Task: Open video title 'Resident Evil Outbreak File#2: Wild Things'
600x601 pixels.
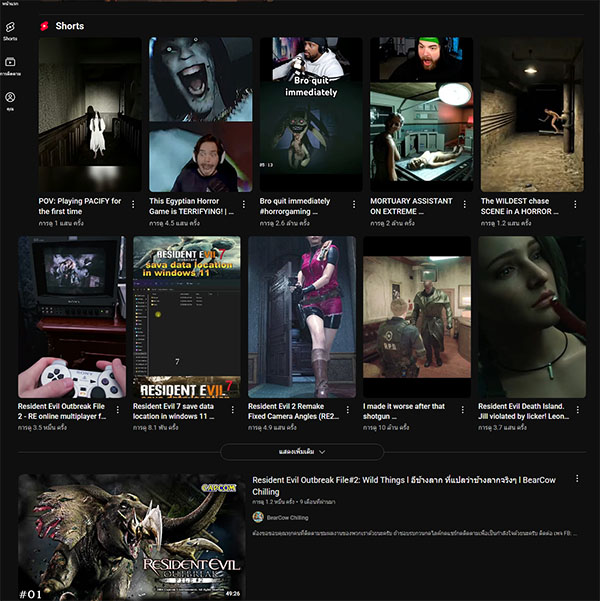Action: click(404, 486)
